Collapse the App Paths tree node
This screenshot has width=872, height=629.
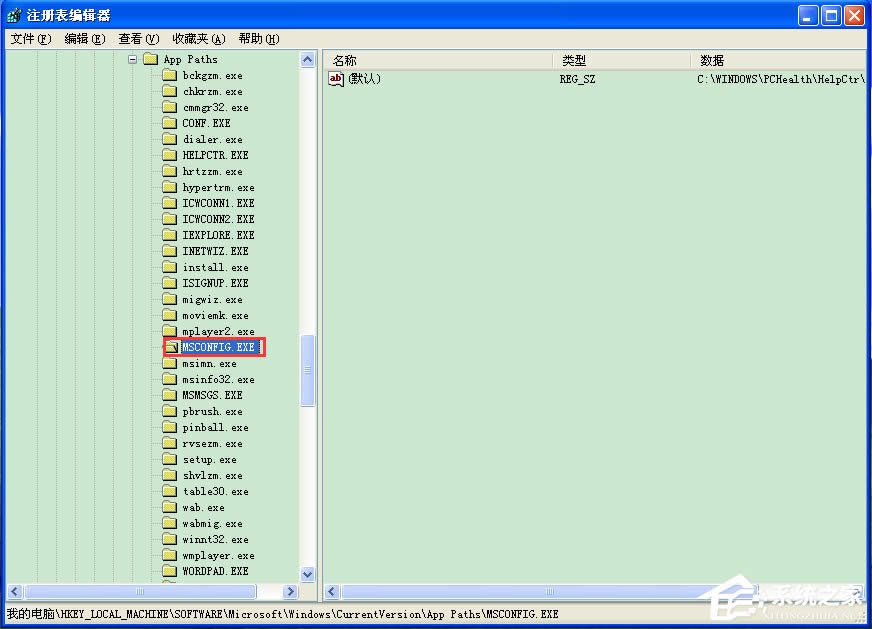pyautogui.click(x=133, y=59)
